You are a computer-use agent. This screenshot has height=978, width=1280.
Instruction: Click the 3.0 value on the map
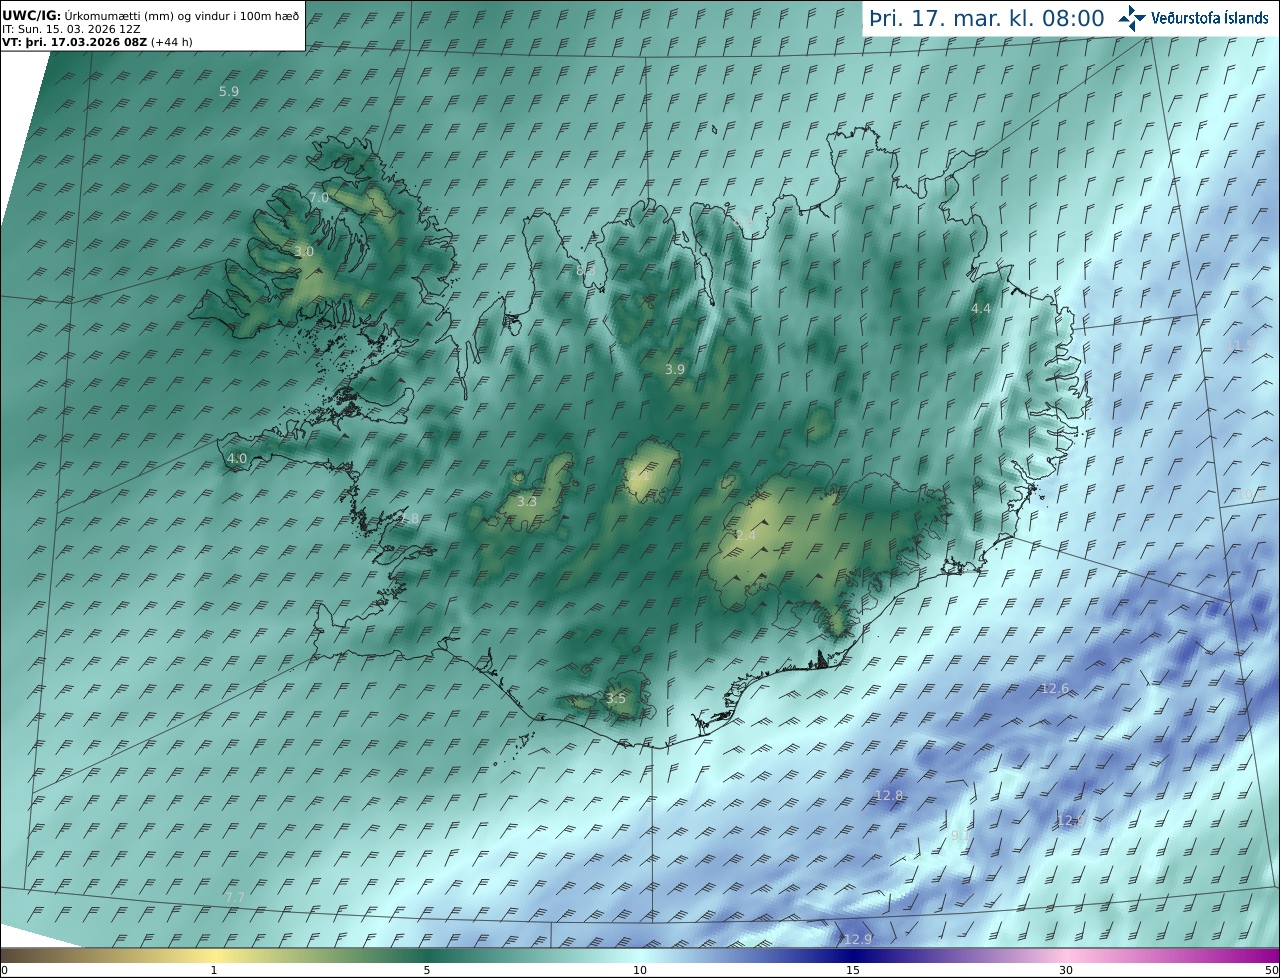304,252
